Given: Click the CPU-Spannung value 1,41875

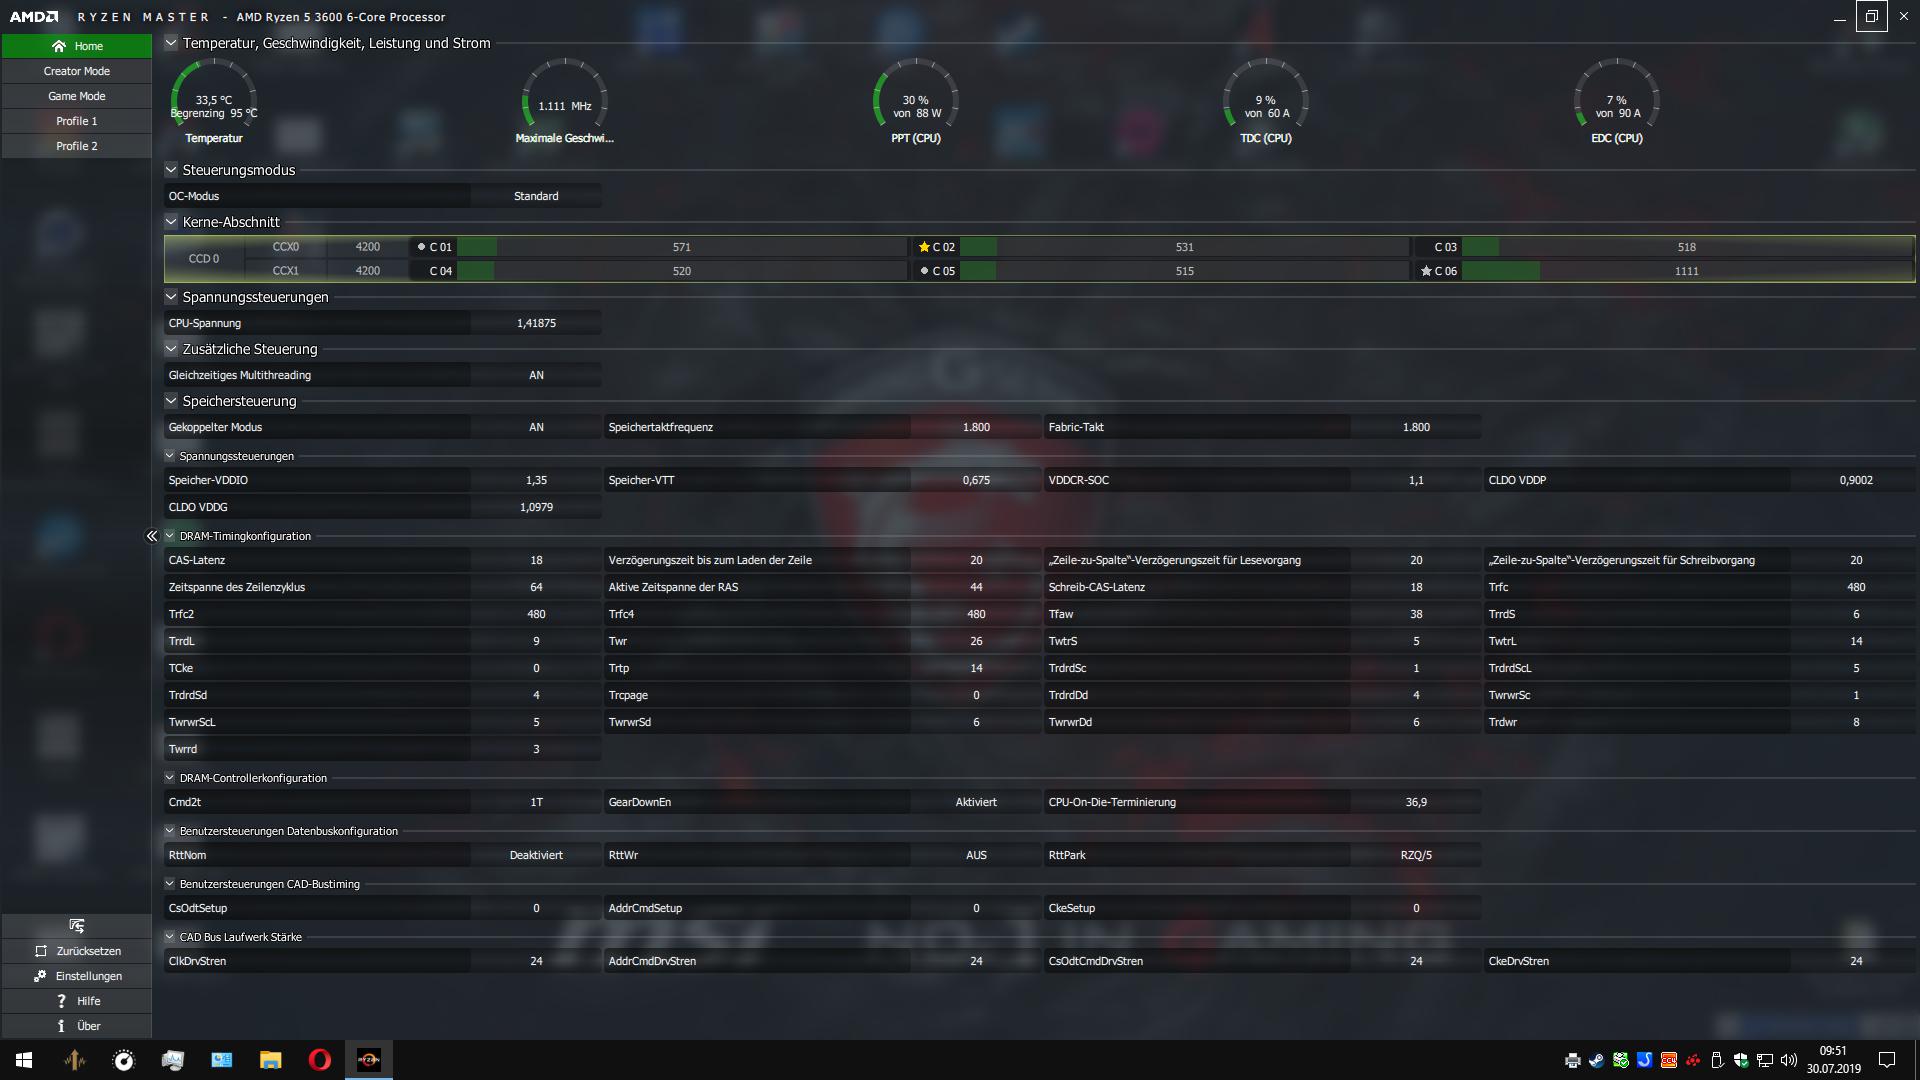Looking at the screenshot, I should (536, 323).
